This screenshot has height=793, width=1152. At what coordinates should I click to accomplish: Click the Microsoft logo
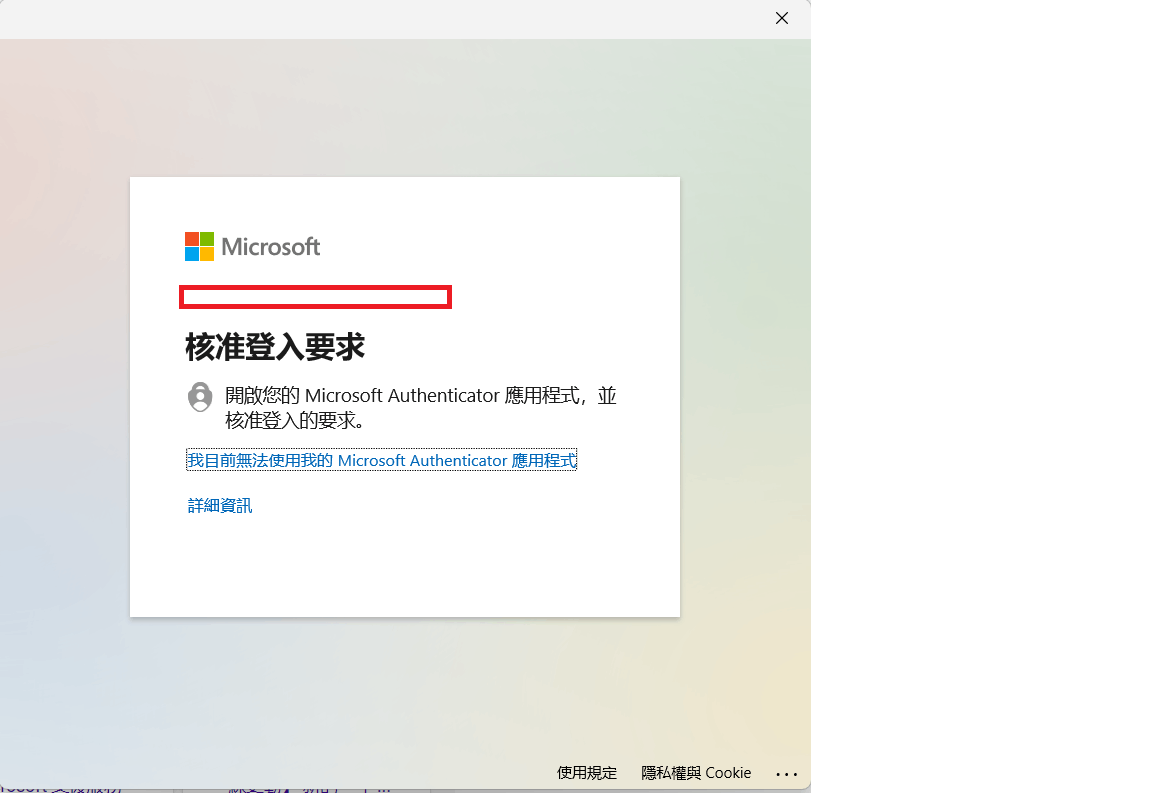253,247
